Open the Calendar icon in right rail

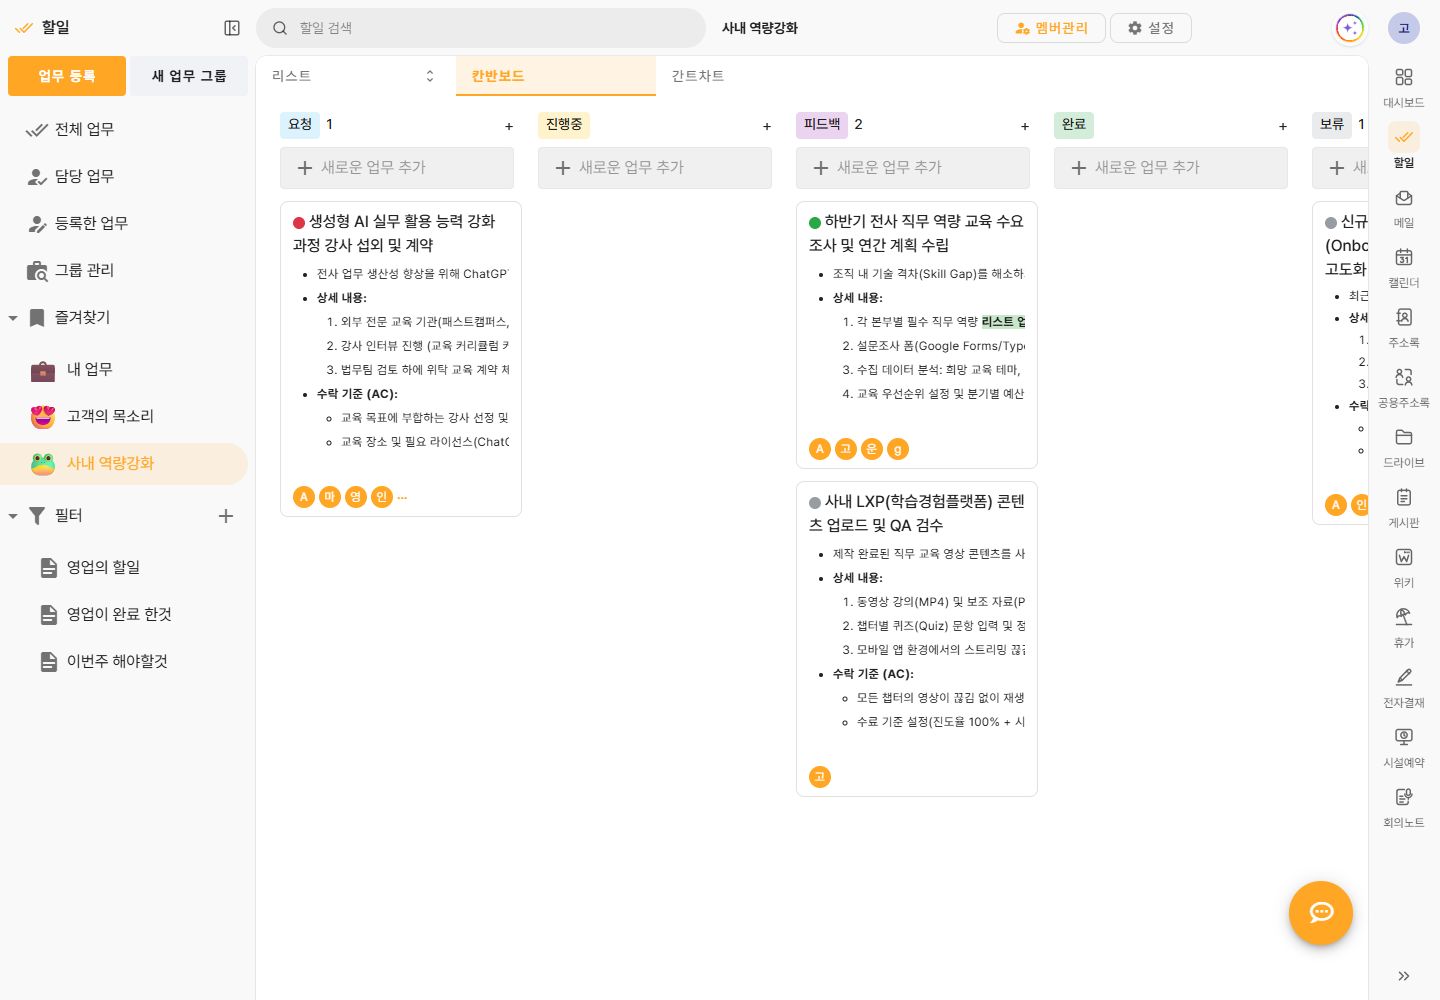coord(1404,257)
